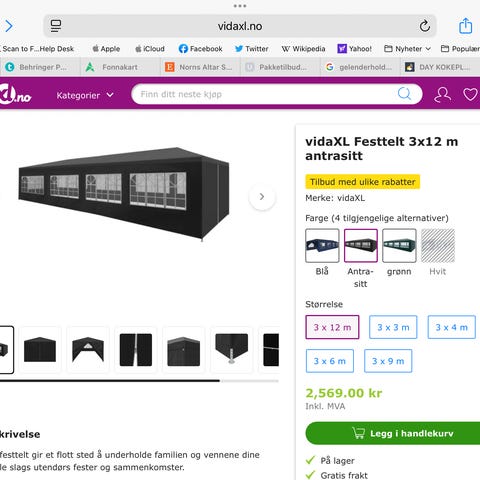Open the Facebook bookmark
The width and height of the screenshot is (480, 480).
[200, 49]
